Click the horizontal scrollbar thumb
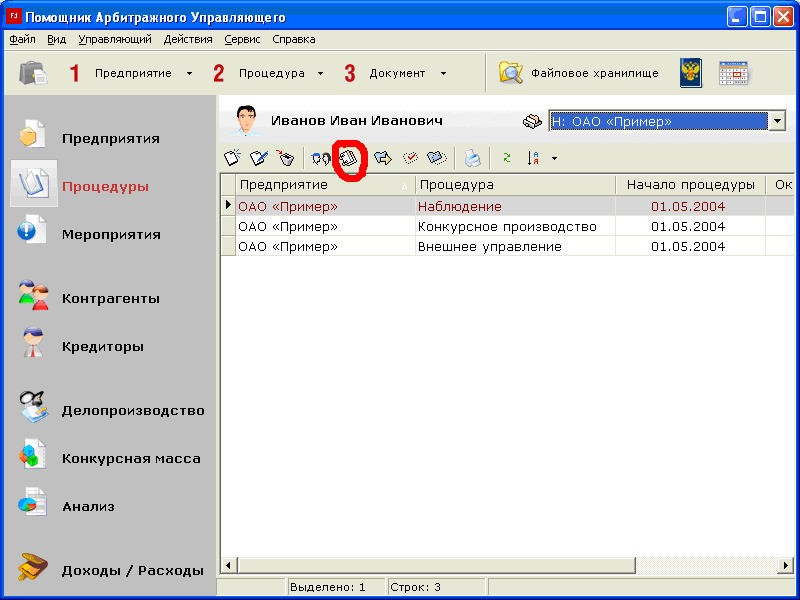The image size is (800, 600). coord(436,565)
